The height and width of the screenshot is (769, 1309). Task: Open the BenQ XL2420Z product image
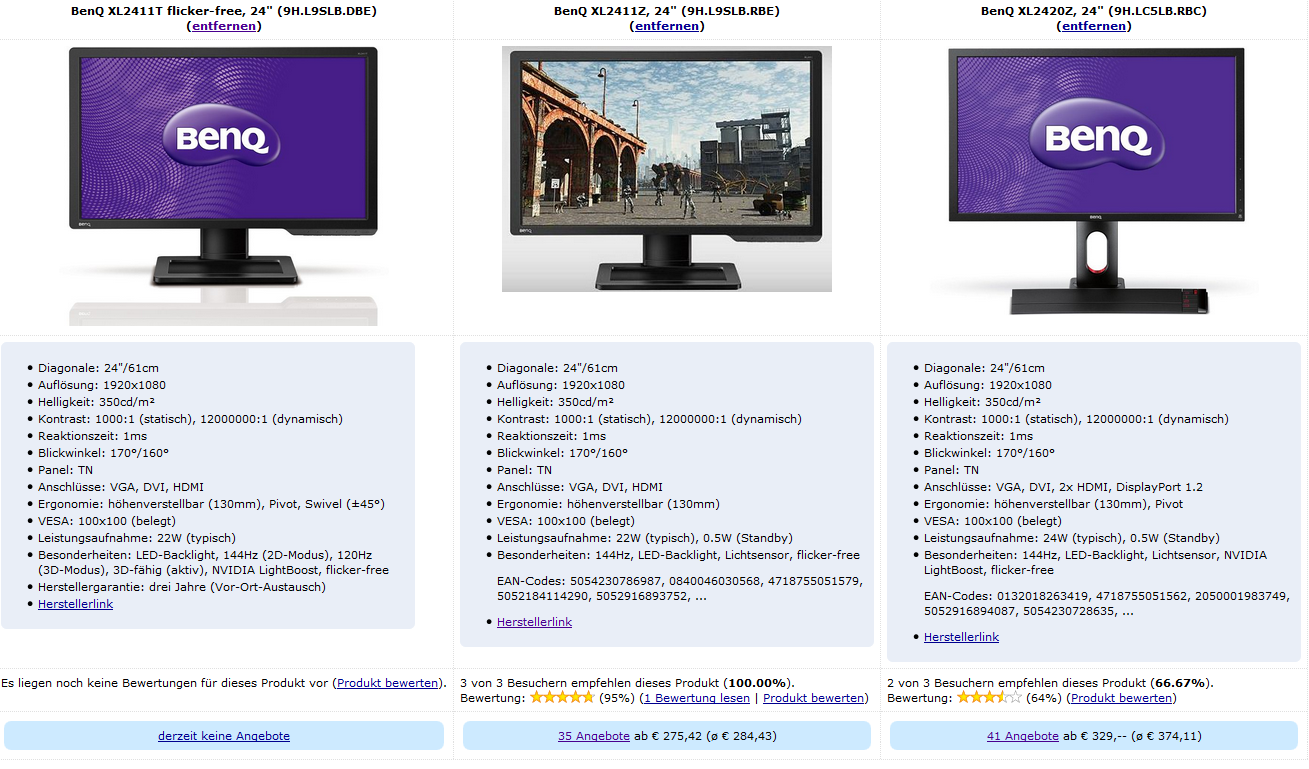click(x=1094, y=182)
